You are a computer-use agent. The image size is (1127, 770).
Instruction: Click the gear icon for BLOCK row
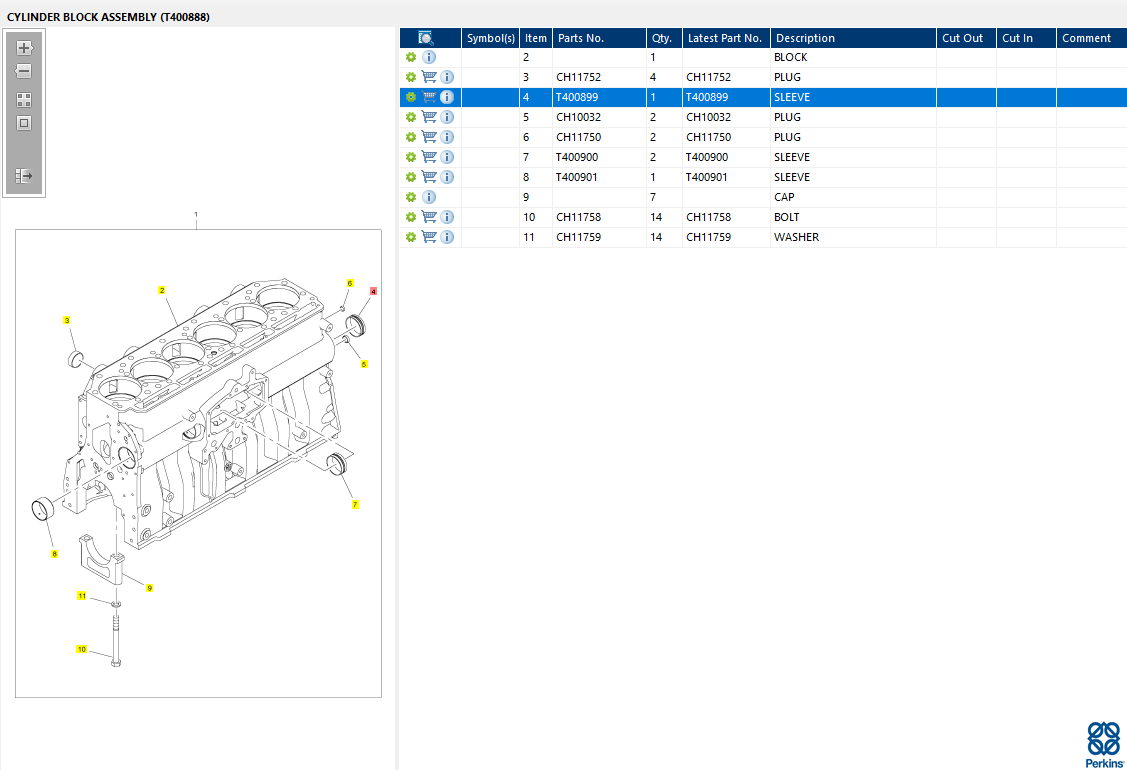point(411,57)
